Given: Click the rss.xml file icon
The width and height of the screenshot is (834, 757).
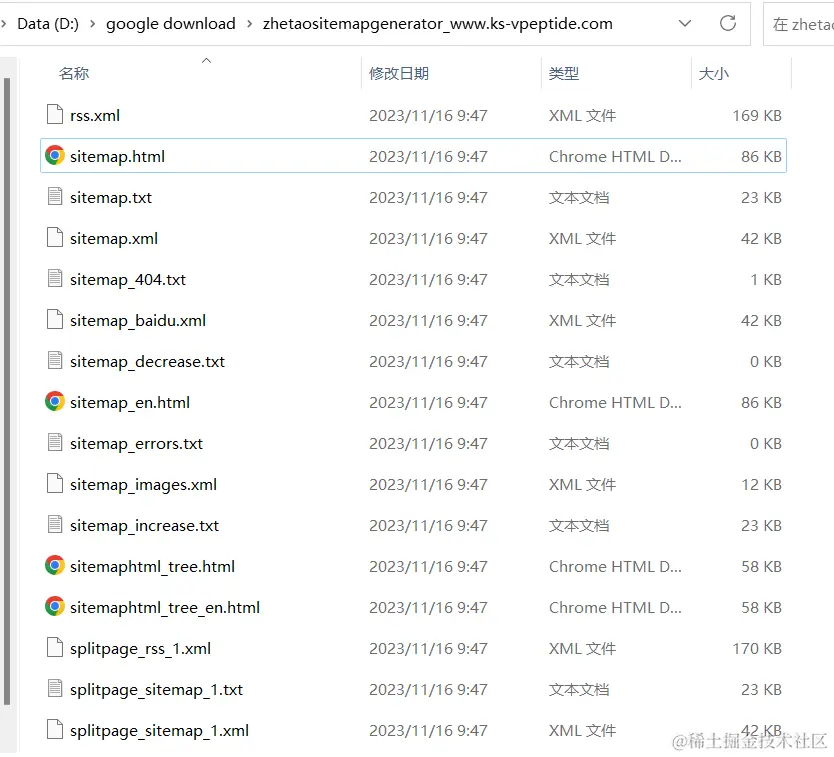Looking at the screenshot, I should tap(55, 114).
